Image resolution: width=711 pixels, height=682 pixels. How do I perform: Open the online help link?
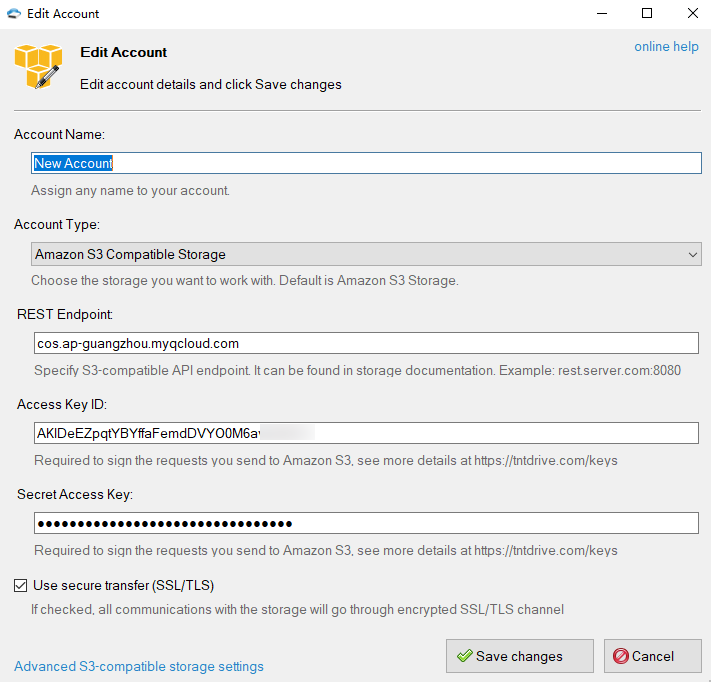pos(666,47)
